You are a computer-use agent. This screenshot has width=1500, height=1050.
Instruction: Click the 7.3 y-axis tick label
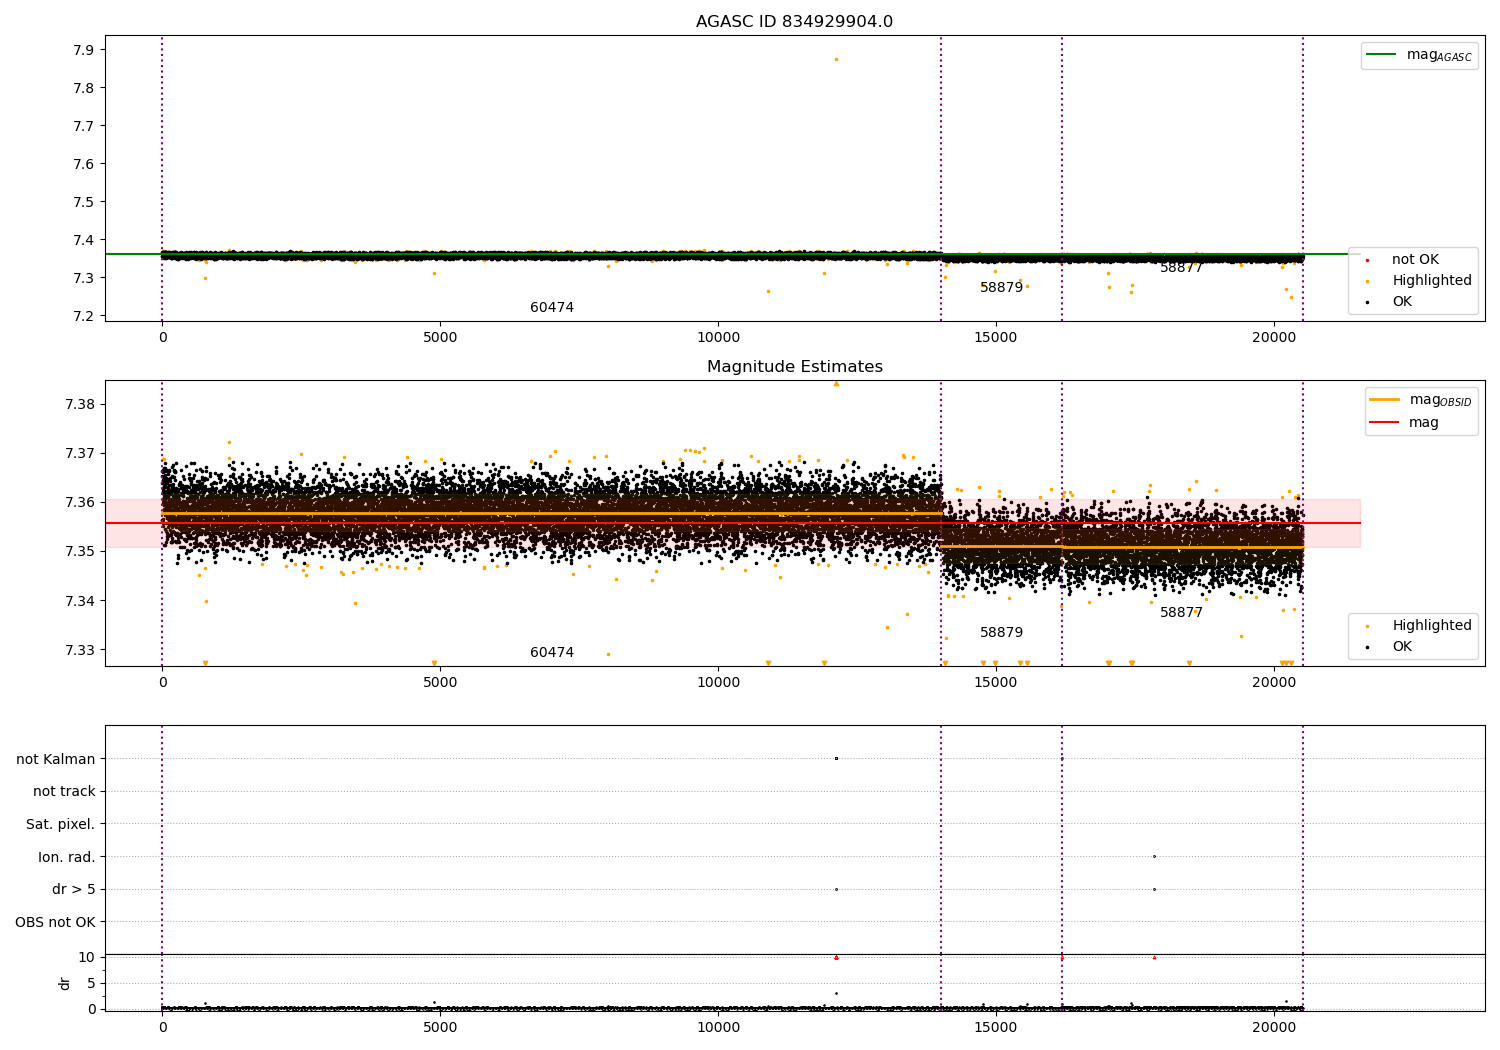(84, 278)
